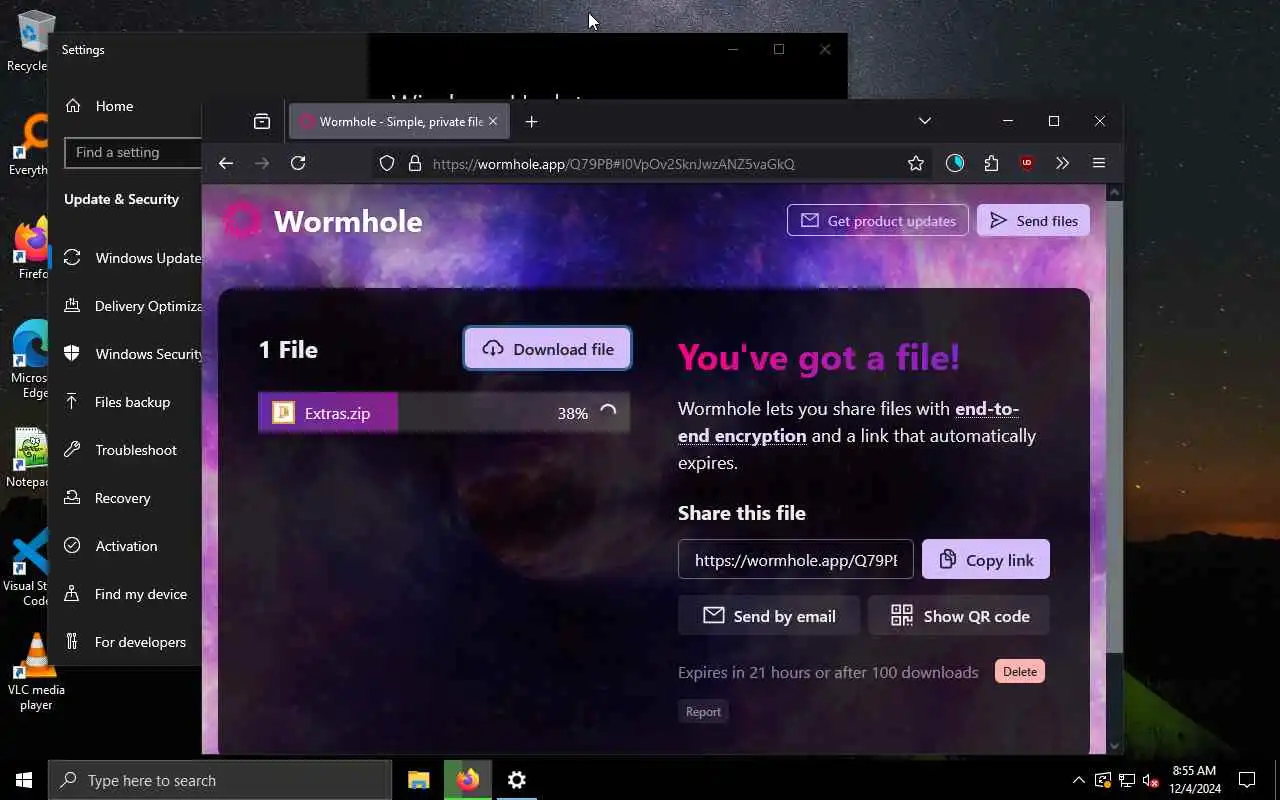Select the Wormhole tab in Firefox
The image size is (1280, 800).
click(400, 121)
